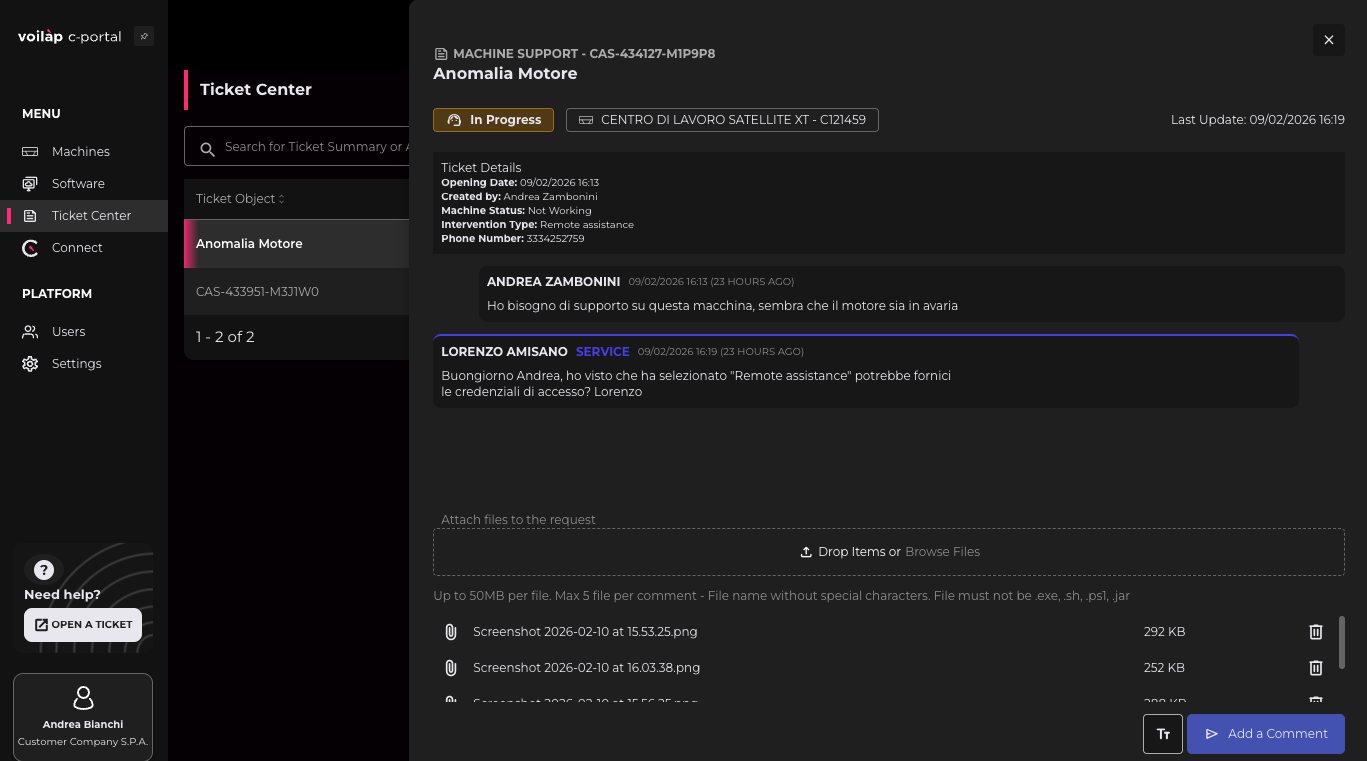Click the Connect logo icon
The height and width of the screenshot is (761, 1367).
click(30, 248)
